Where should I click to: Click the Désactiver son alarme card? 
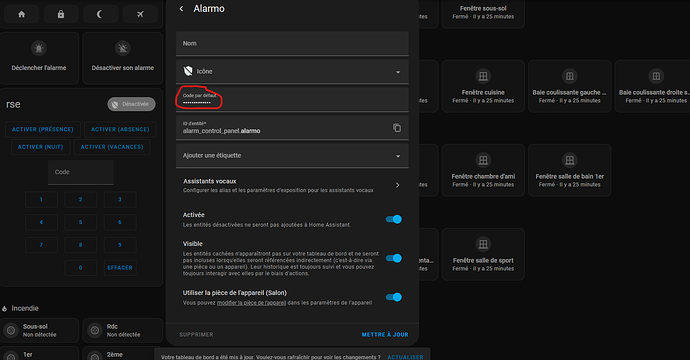coord(123,58)
